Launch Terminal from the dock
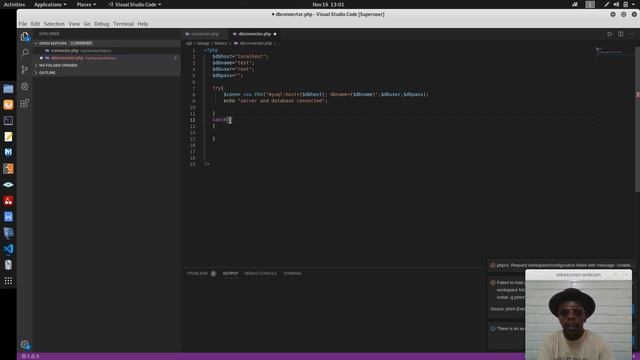Image resolution: width=640 pixels, height=360 pixels. 8,120
